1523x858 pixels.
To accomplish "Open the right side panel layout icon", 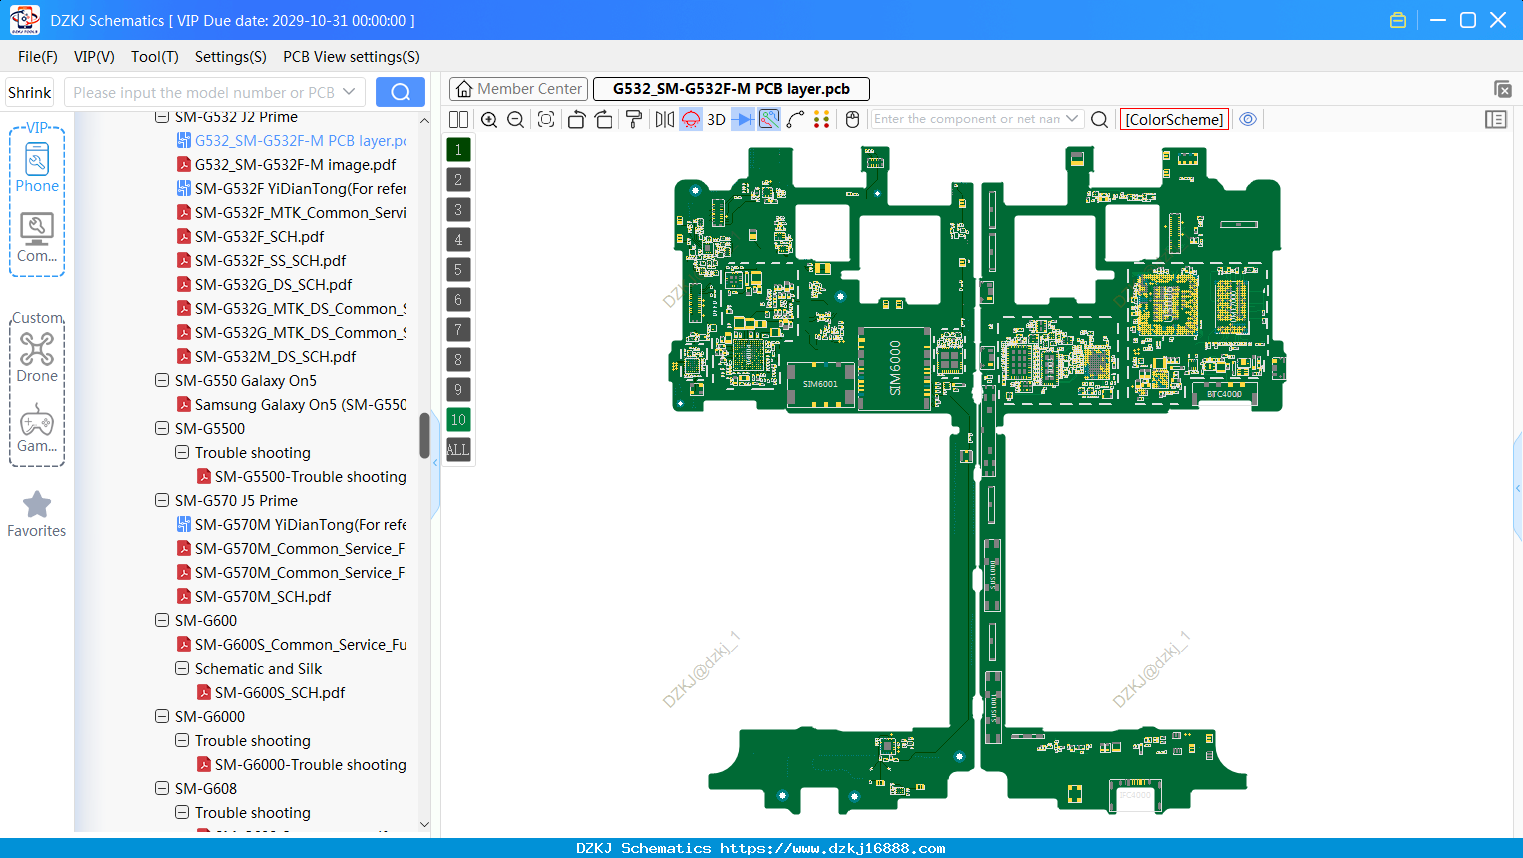I will coord(1496,119).
